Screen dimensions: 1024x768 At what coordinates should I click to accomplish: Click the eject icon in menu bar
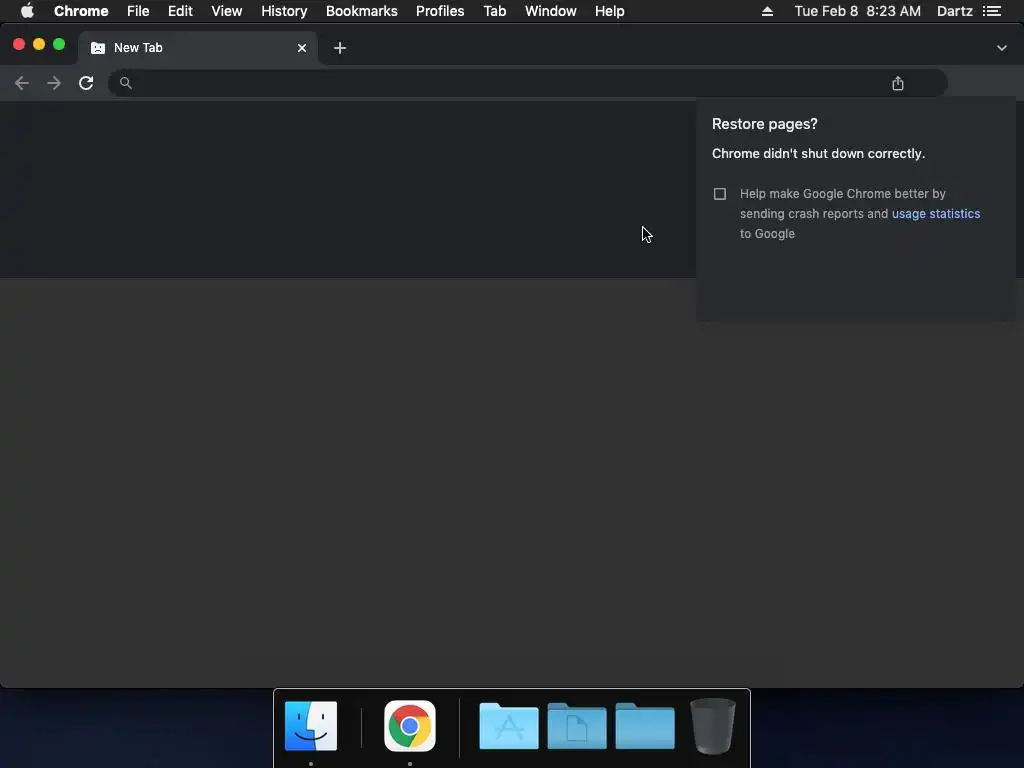point(767,11)
